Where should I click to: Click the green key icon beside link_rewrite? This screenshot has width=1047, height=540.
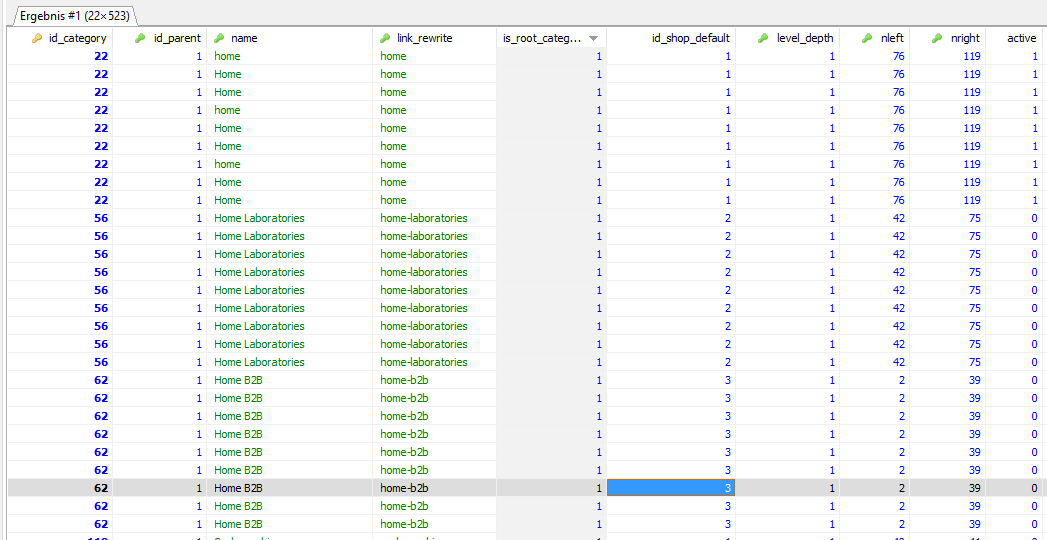[x=385, y=38]
